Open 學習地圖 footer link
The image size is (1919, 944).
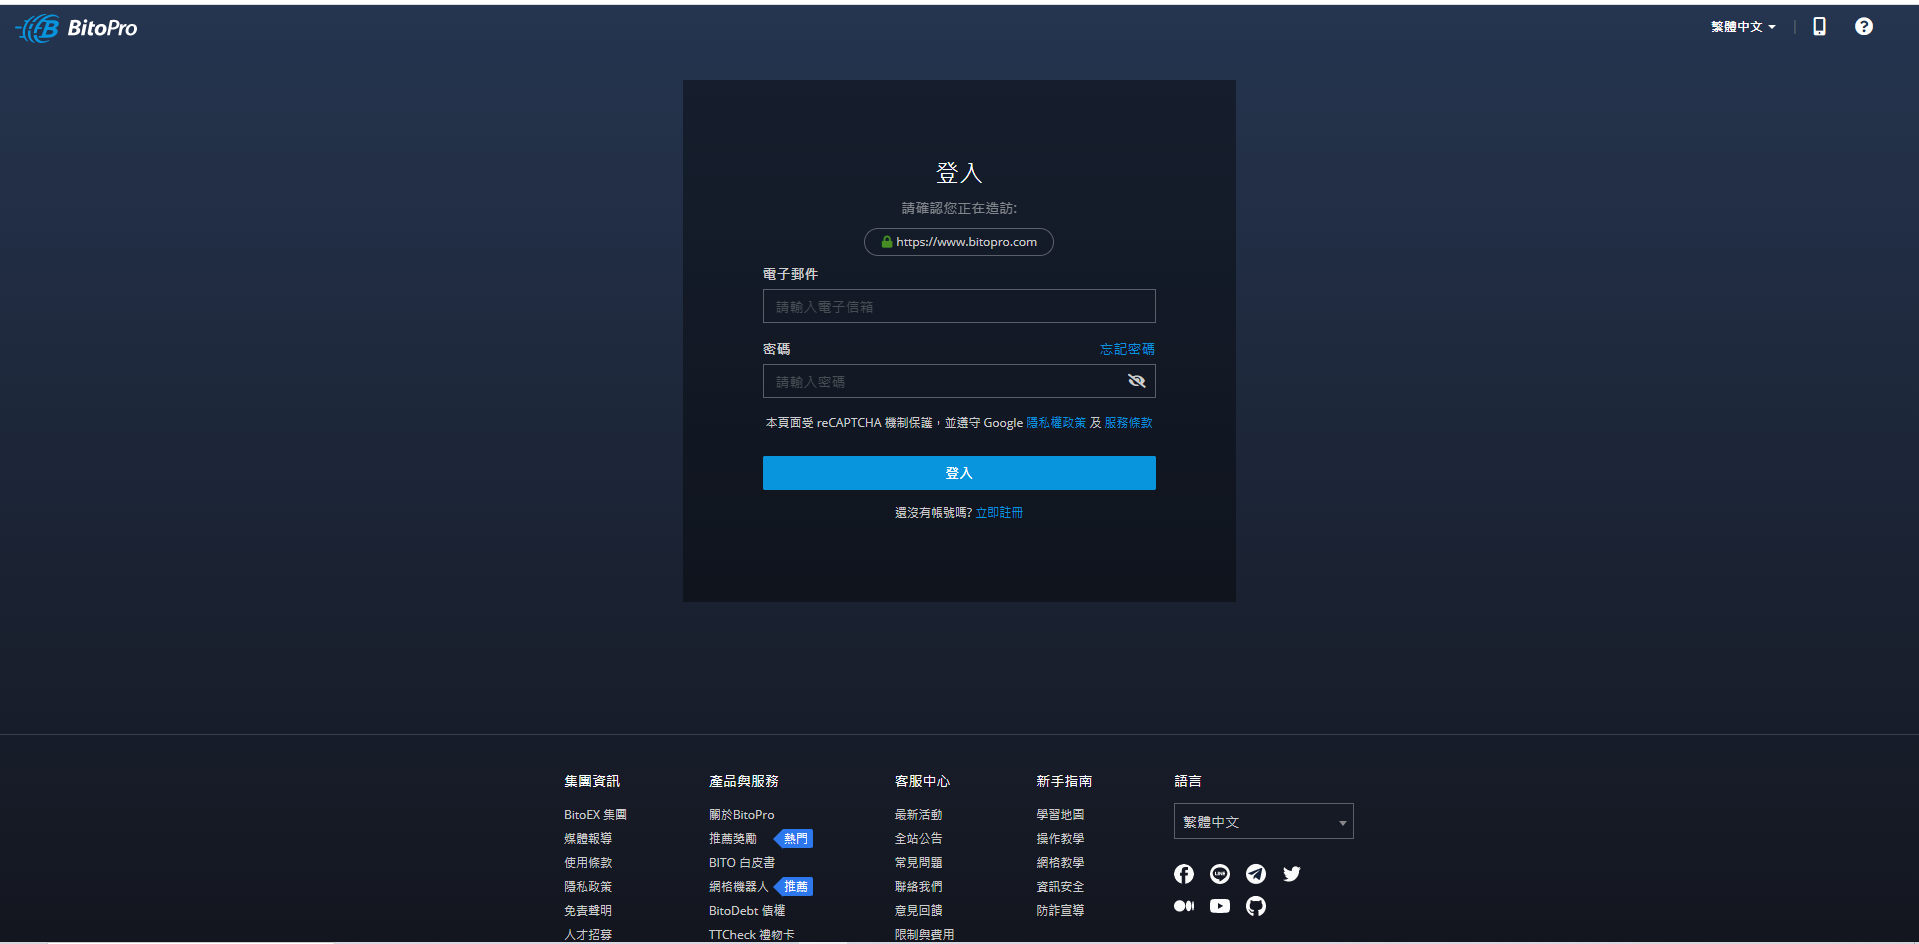pos(1061,815)
